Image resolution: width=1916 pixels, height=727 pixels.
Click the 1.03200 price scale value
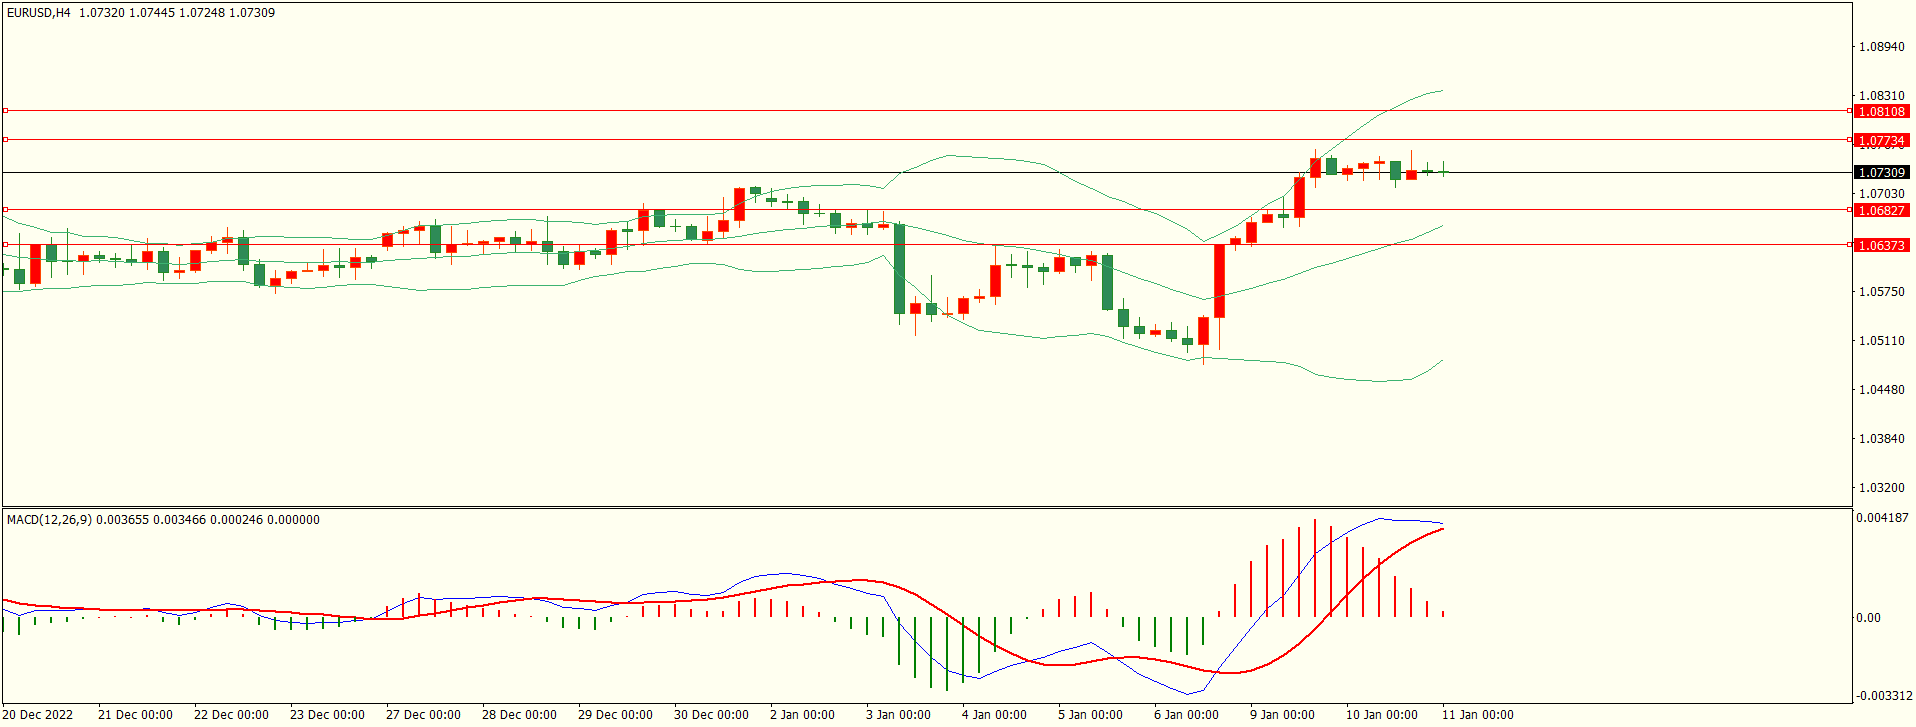pyautogui.click(x=1881, y=488)
